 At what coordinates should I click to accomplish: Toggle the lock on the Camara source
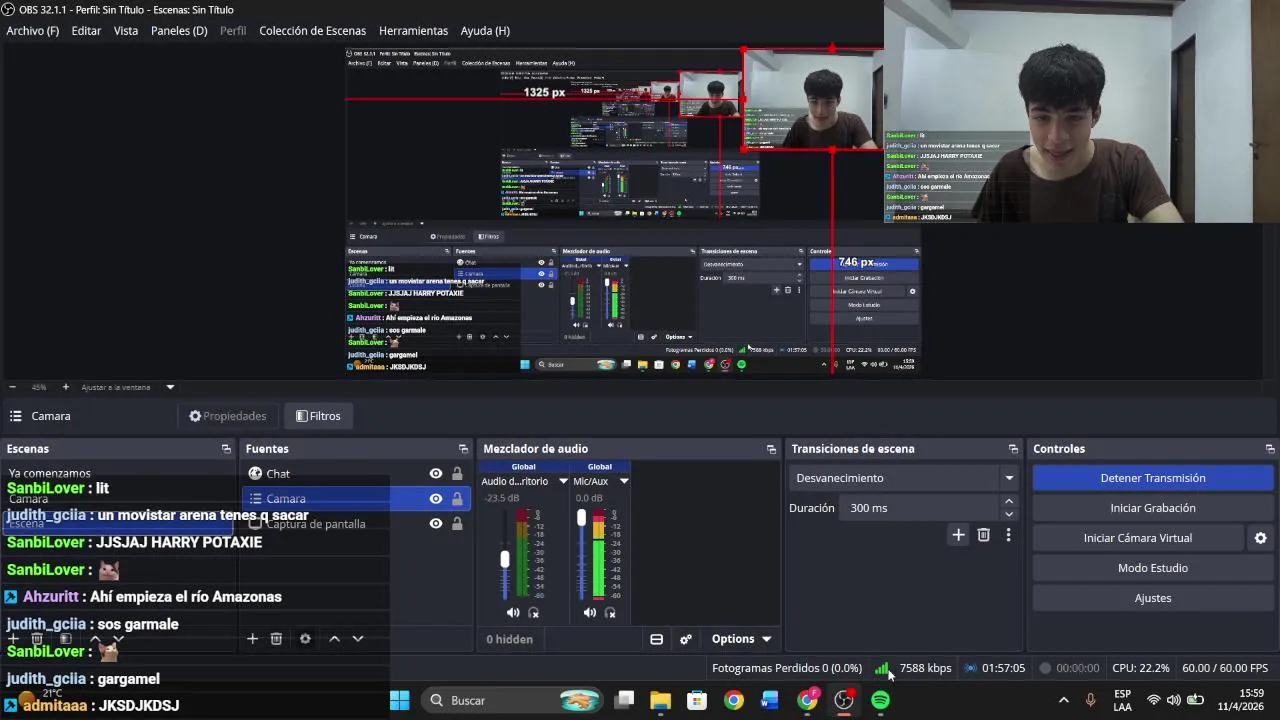pyautogui.click(x=457, y=499)
